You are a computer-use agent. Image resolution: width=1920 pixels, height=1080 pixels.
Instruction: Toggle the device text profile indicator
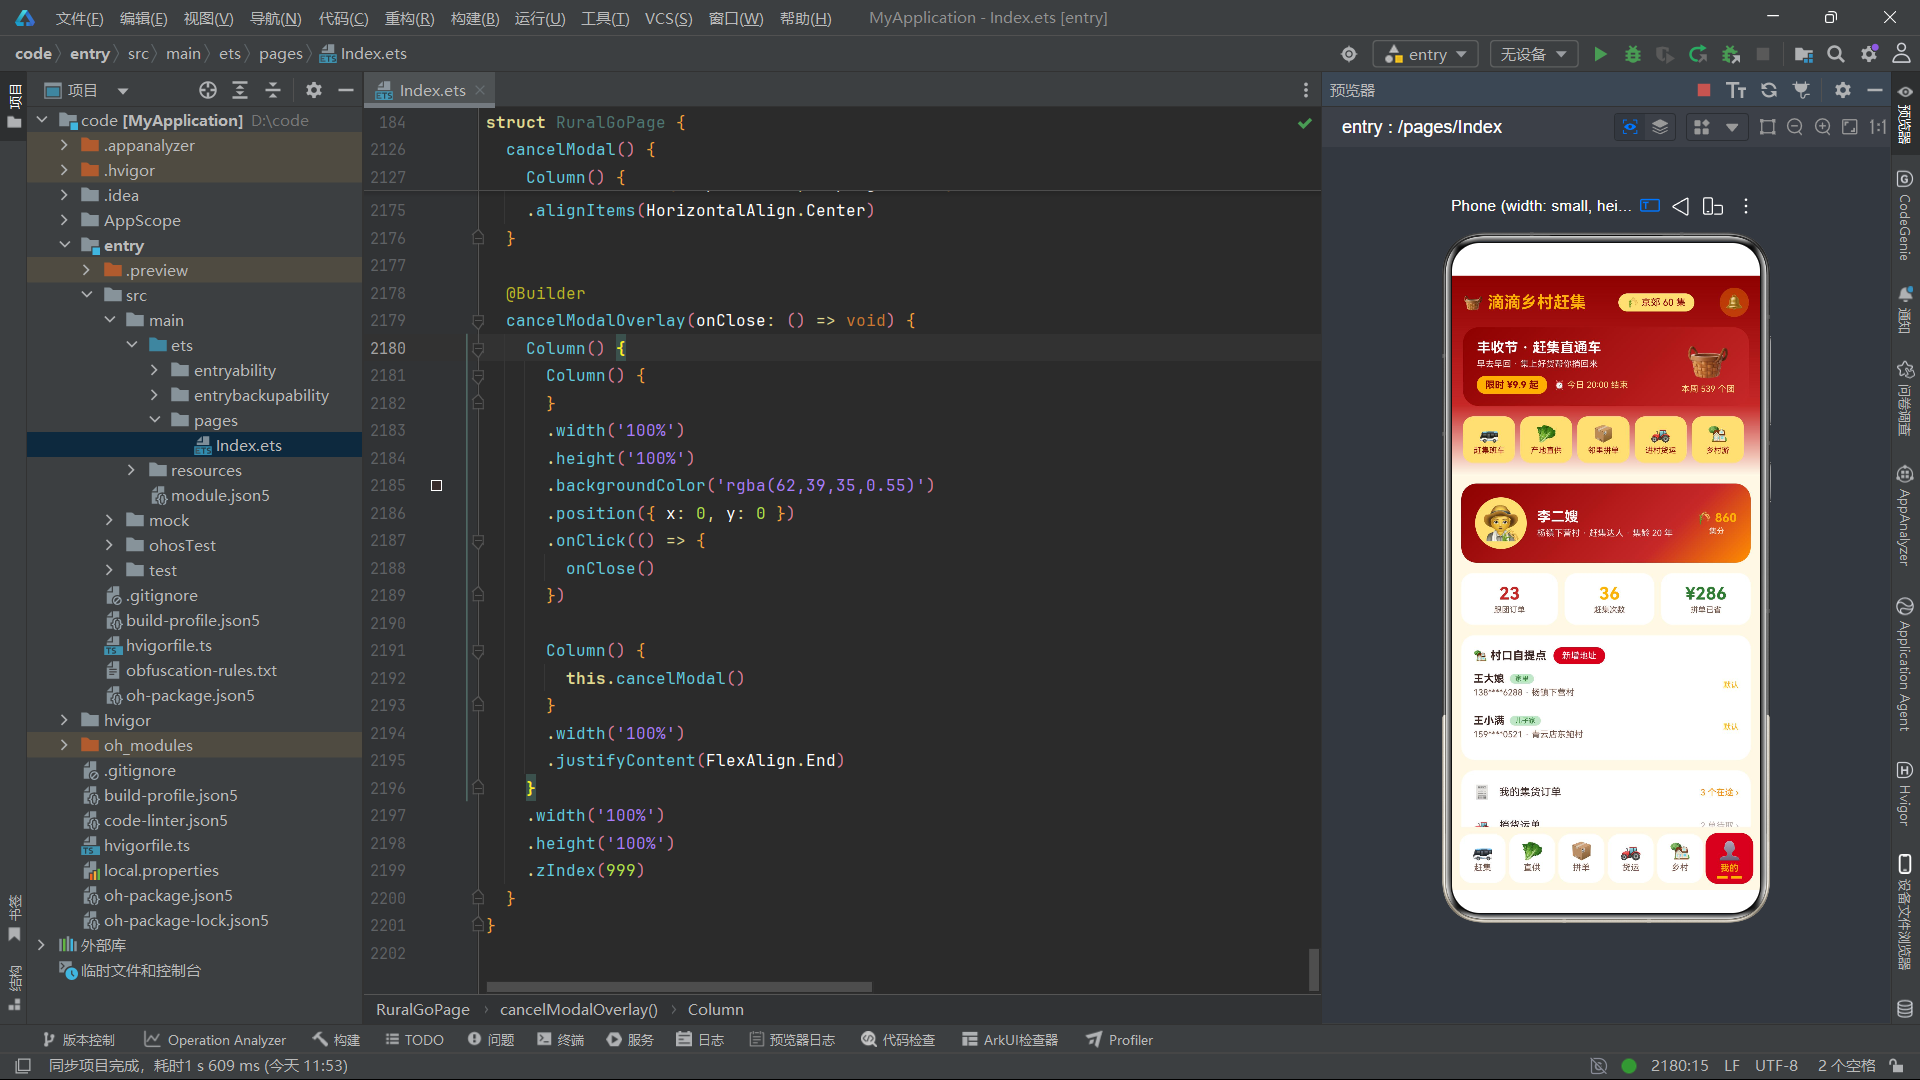click(1650, 206)
